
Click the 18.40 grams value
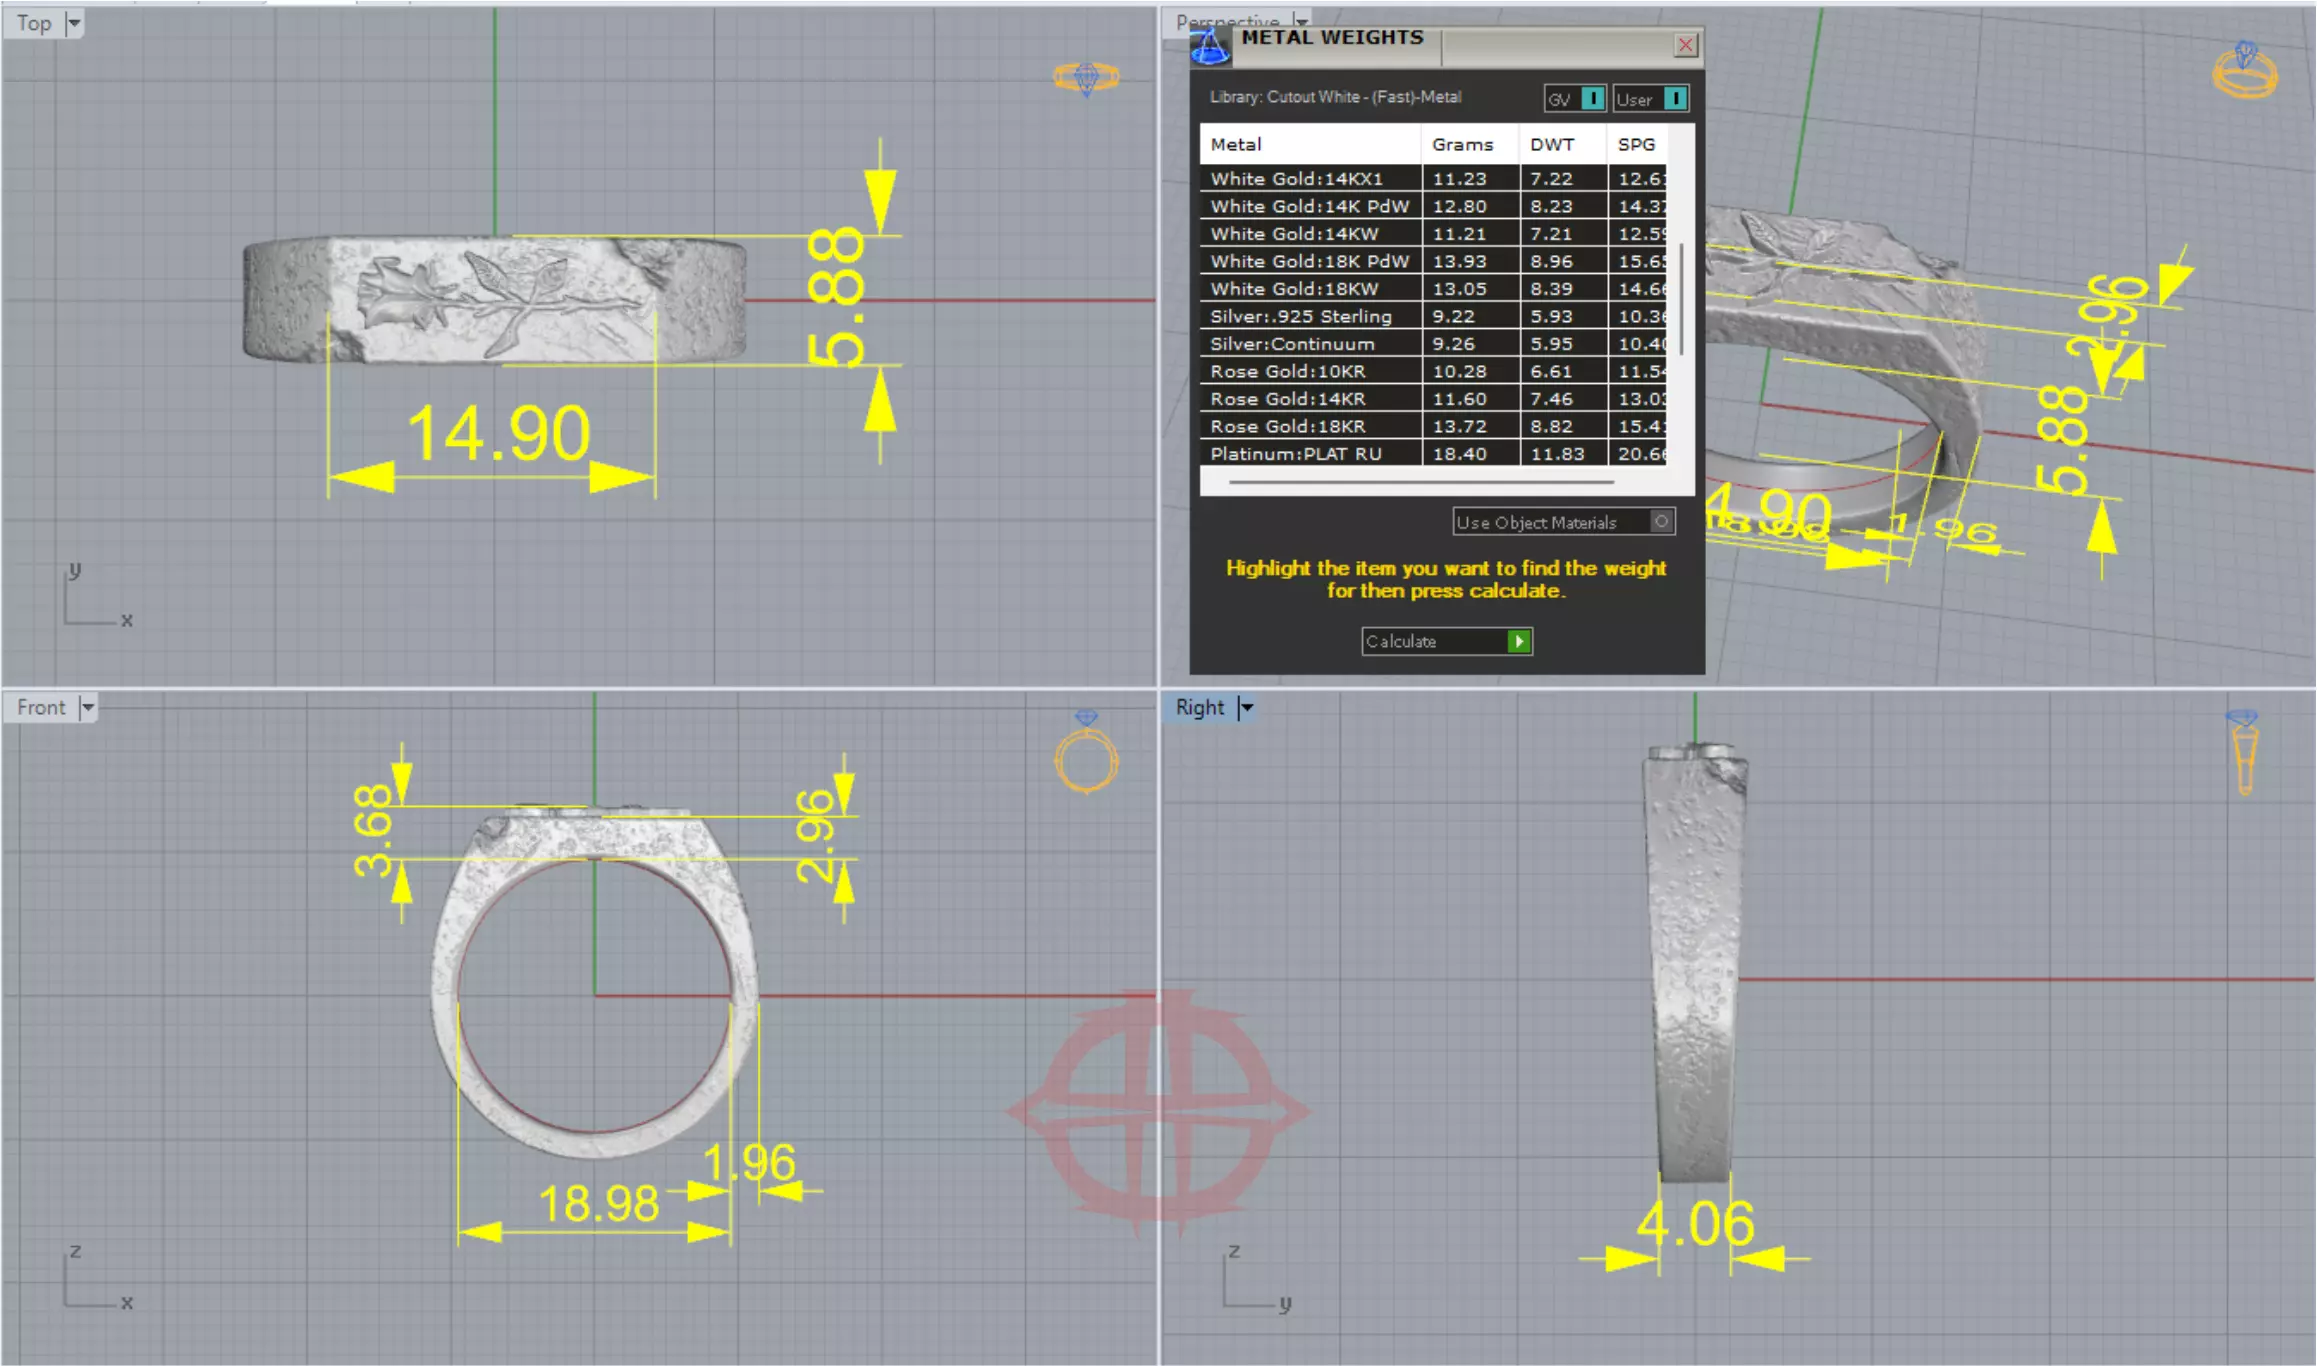pos(1460,453)
